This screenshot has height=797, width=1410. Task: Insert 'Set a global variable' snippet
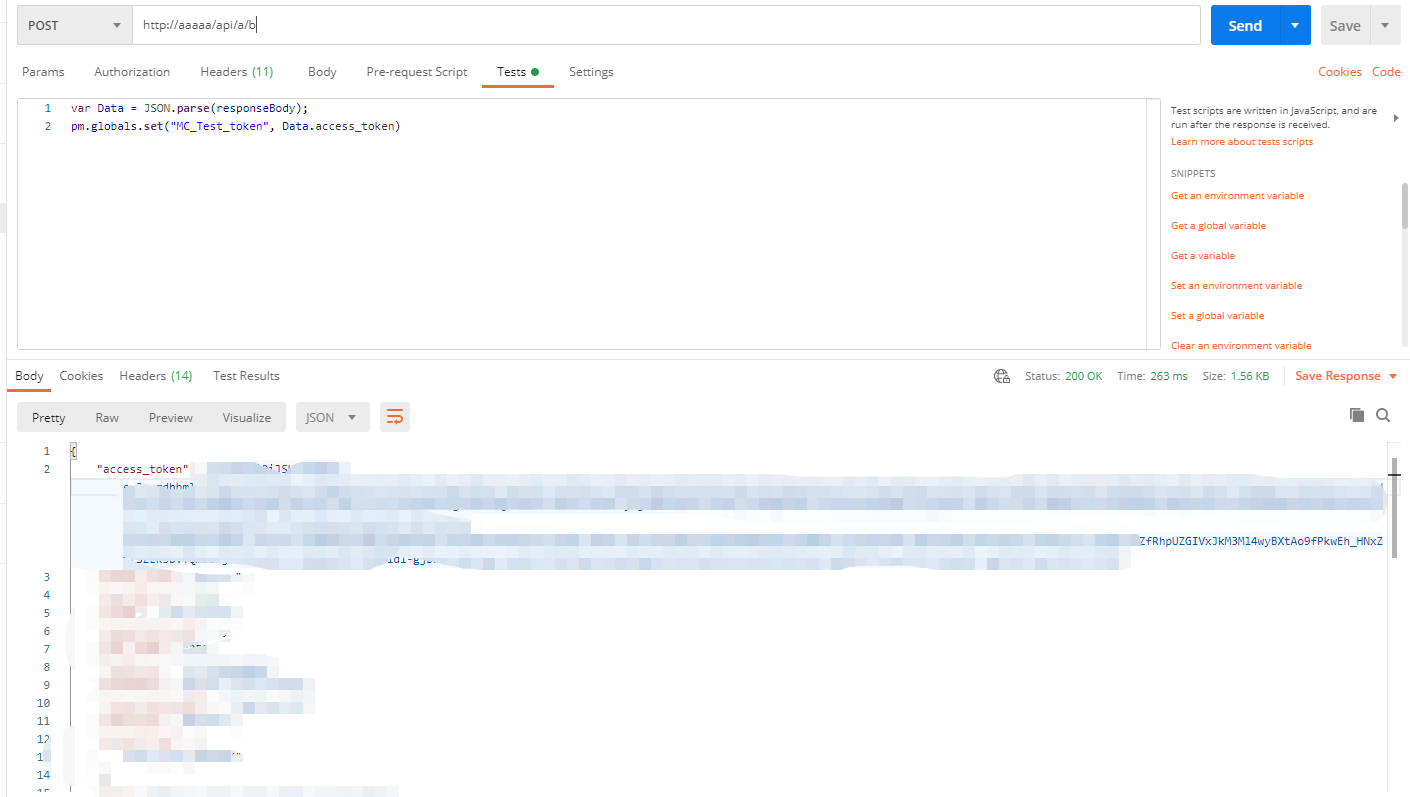click(1217, 316)
